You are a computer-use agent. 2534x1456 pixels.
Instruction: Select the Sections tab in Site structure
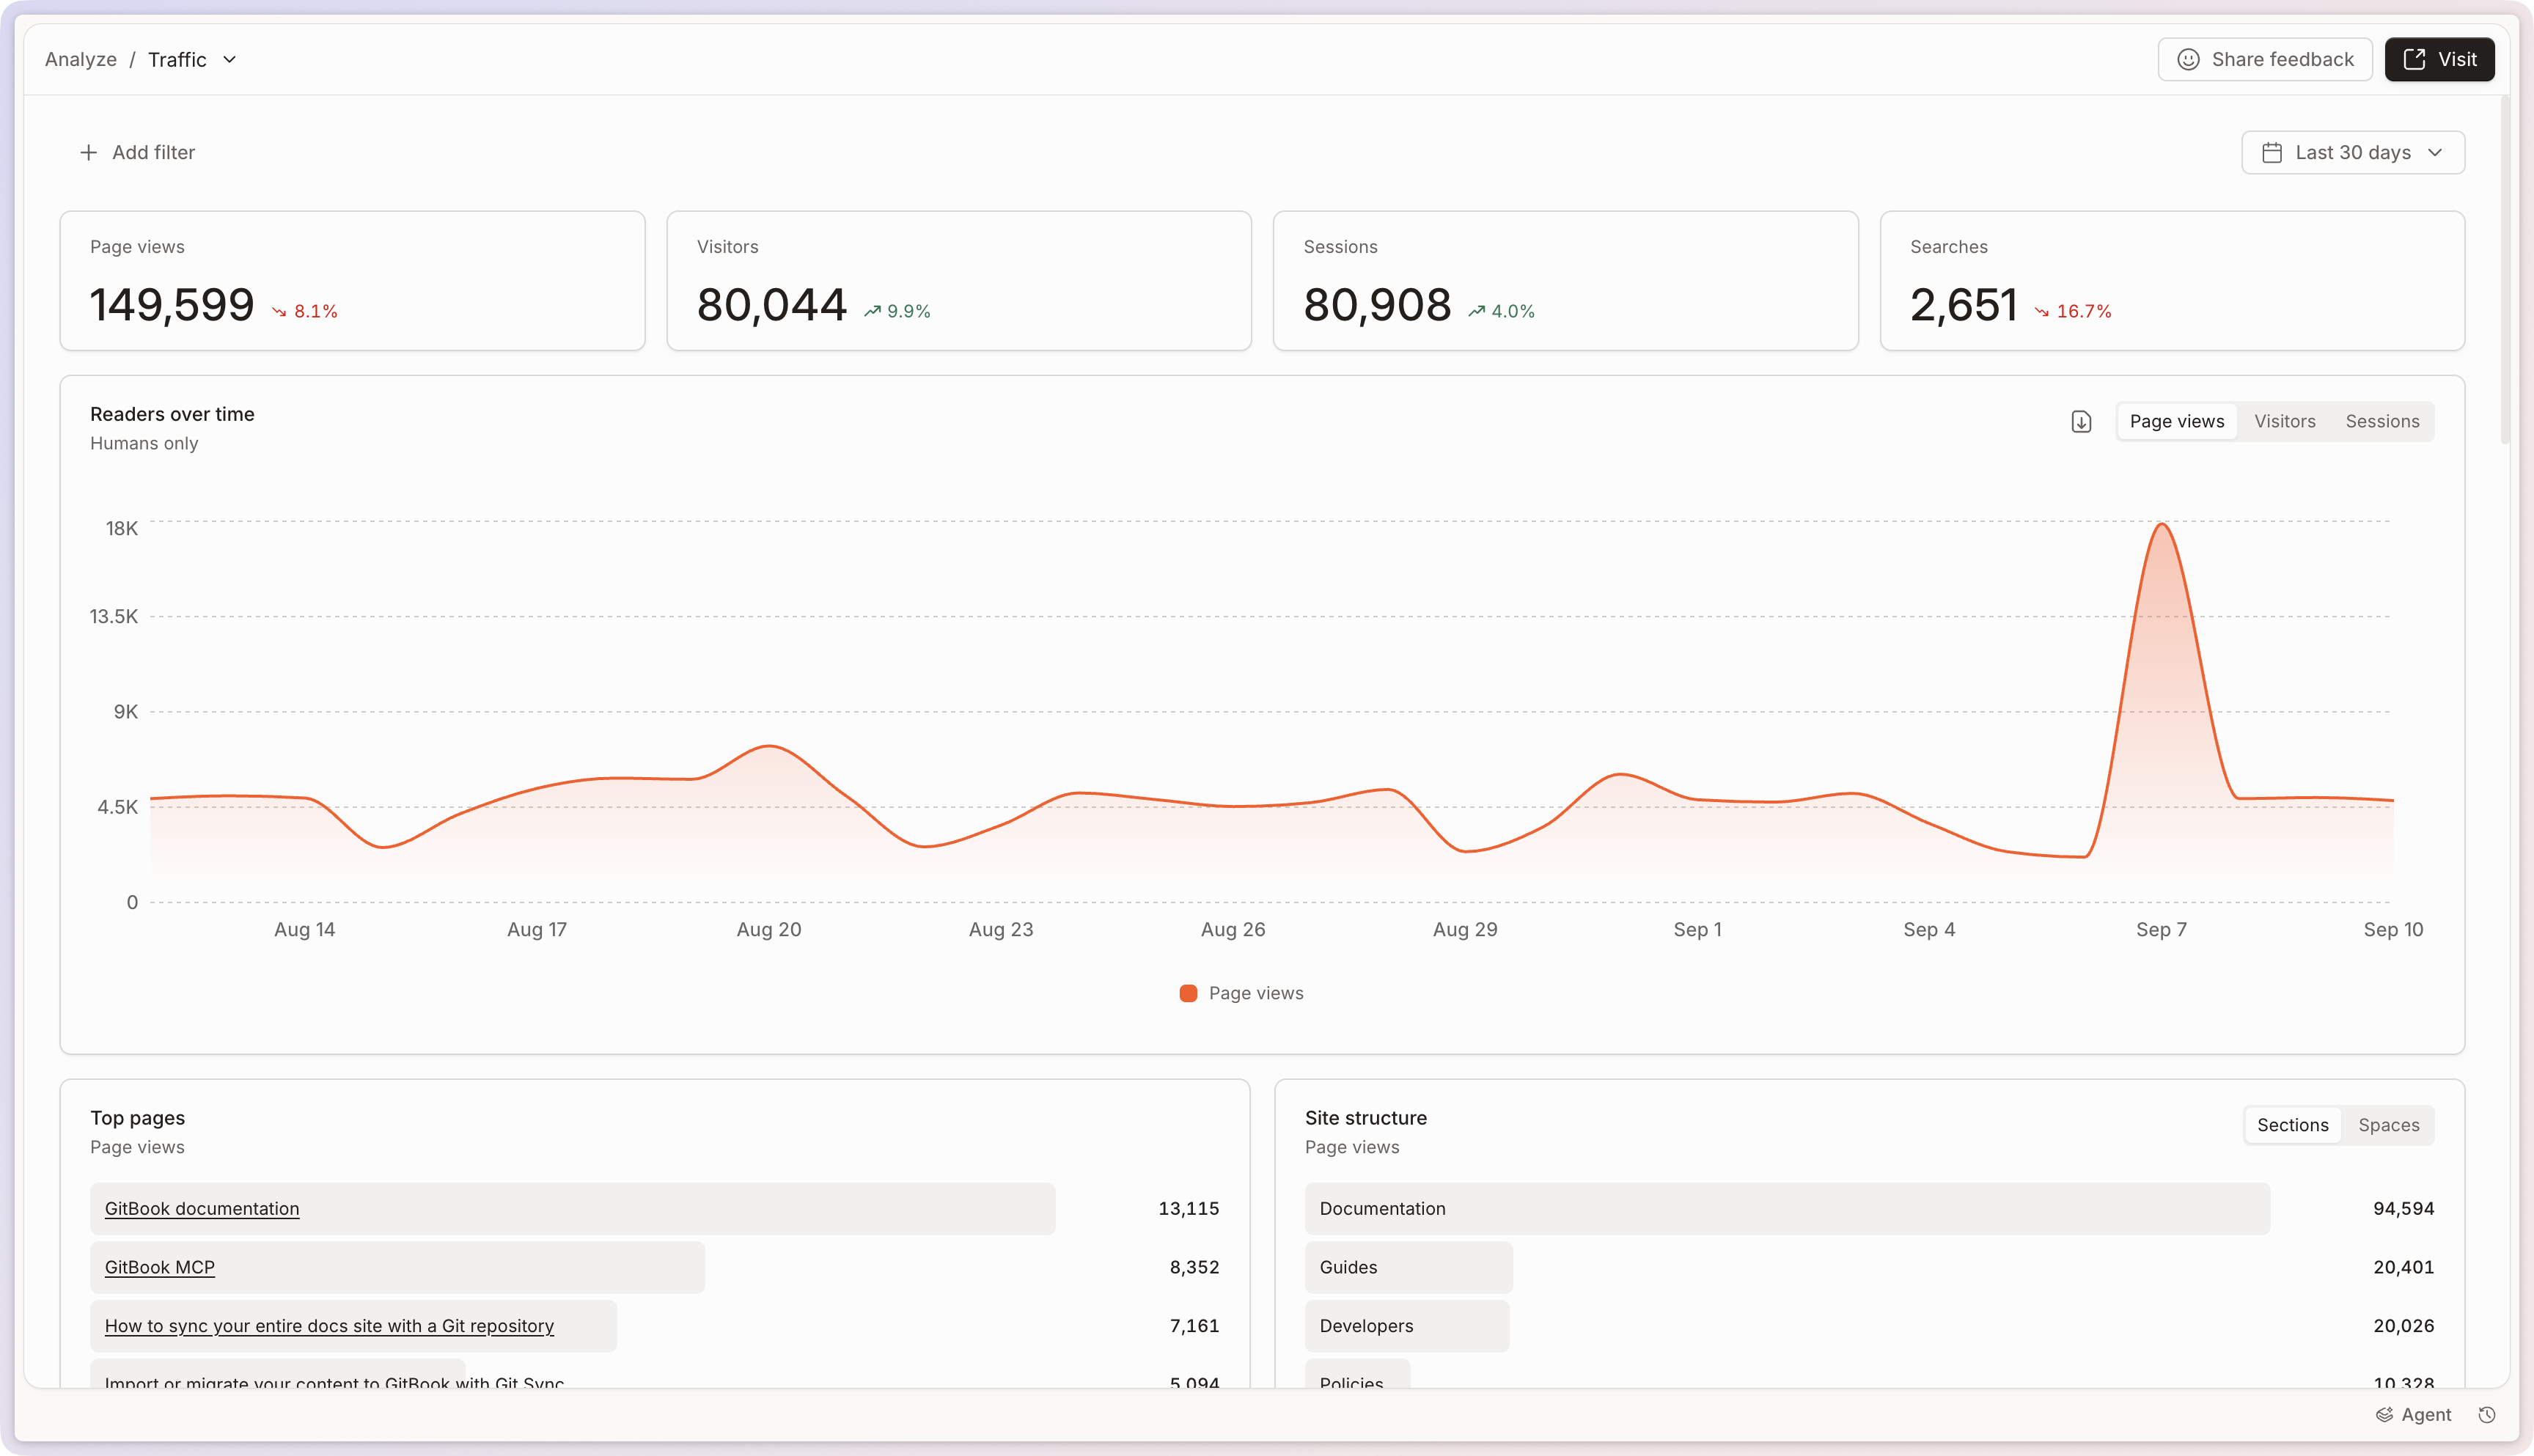(x=2293, y=1125)
